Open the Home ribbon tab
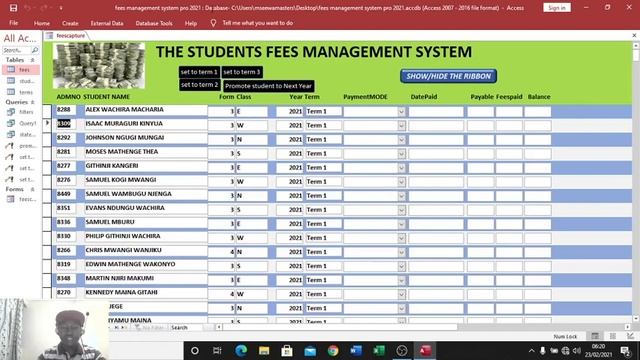The image size is (640, 360). [42, 23]
